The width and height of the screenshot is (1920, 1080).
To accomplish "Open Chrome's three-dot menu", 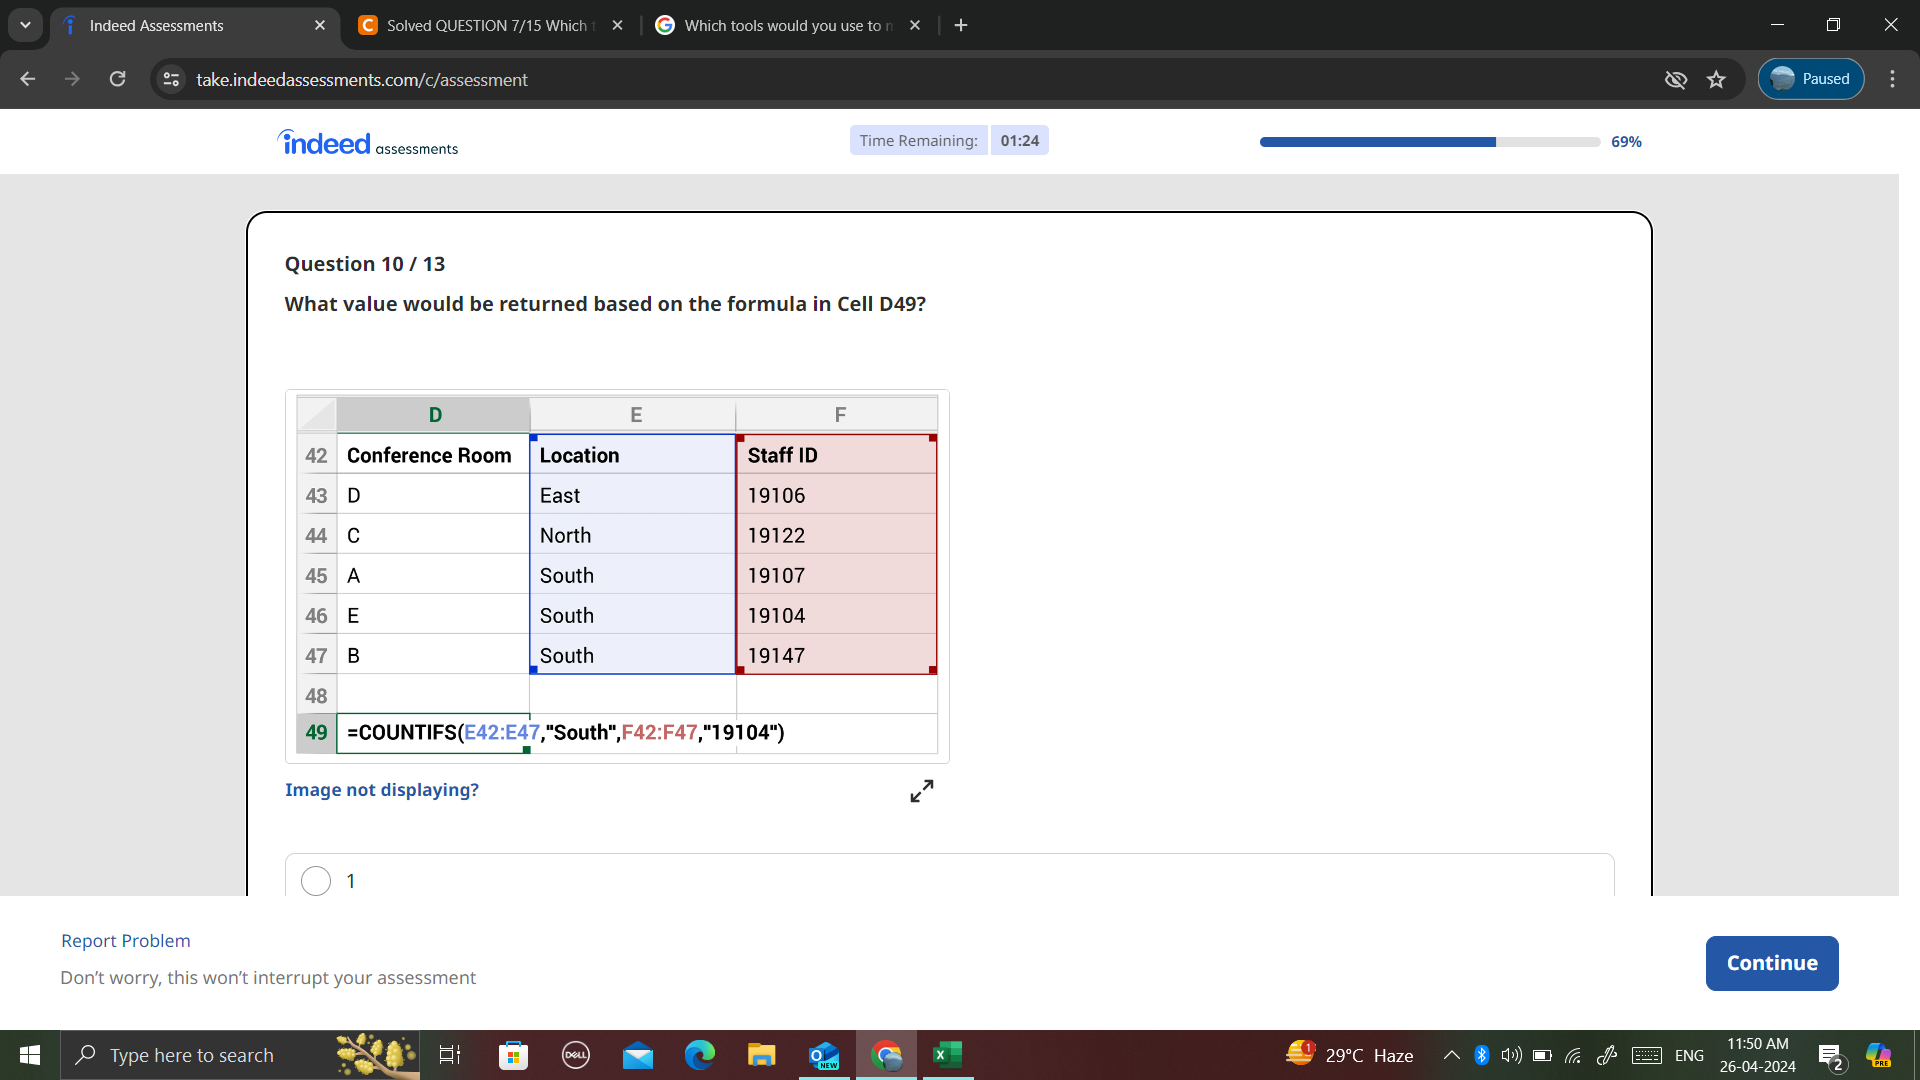I will point(1892,79).
